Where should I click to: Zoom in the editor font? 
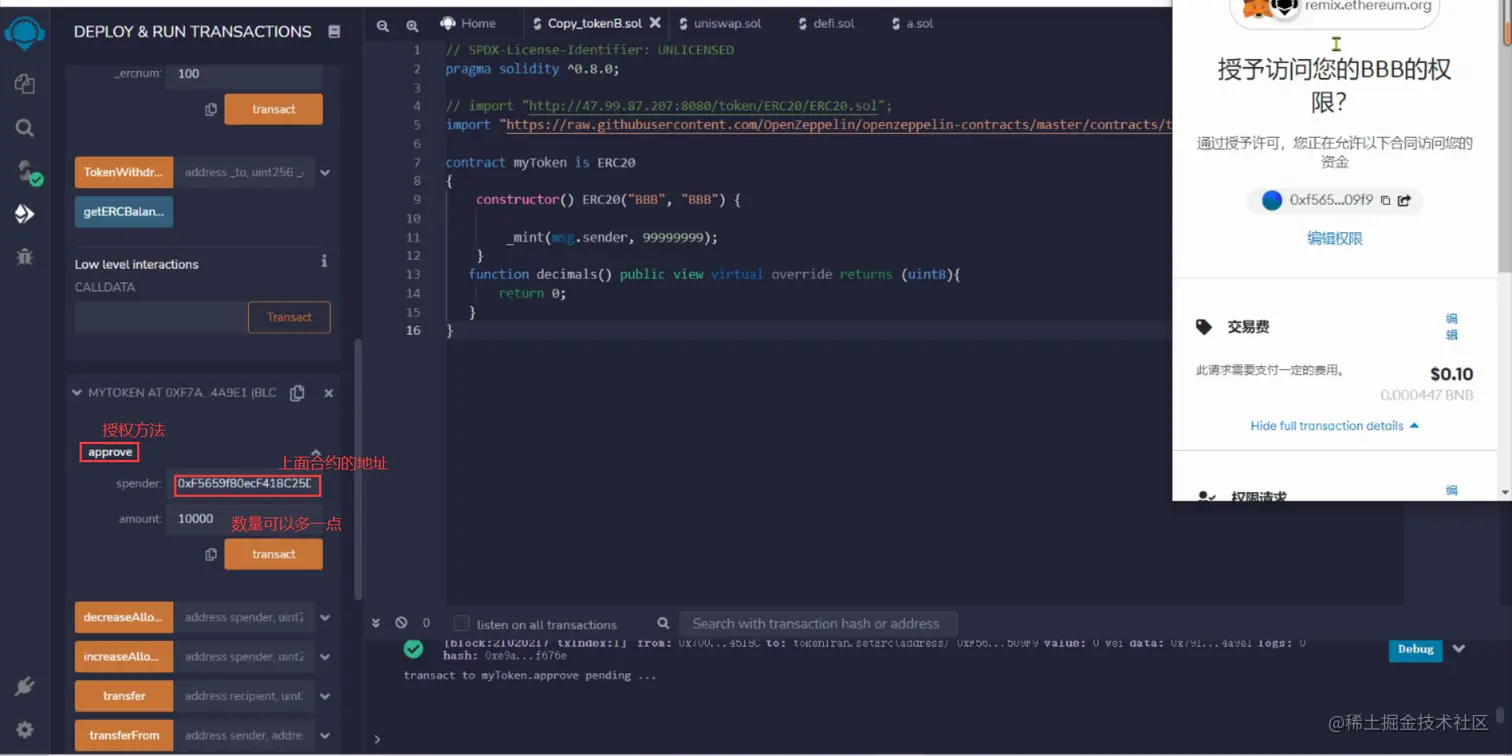pos(413,26)
